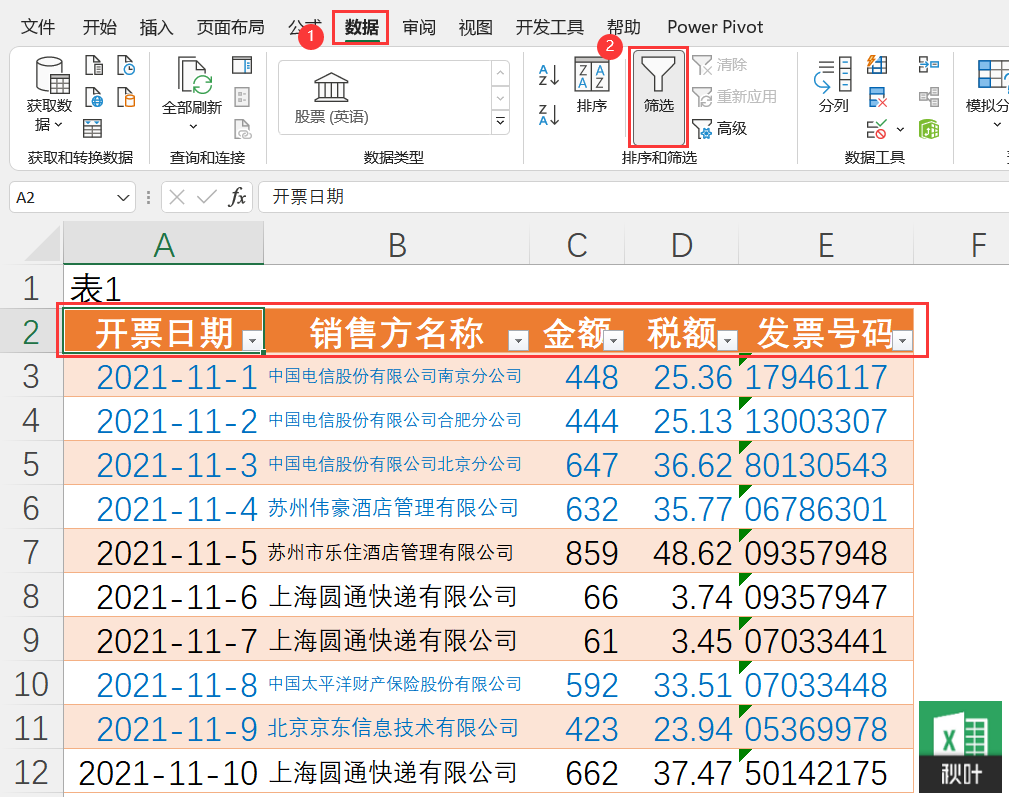
Task: Click the 分列 text to columns icon
Action: pos(833,85)
